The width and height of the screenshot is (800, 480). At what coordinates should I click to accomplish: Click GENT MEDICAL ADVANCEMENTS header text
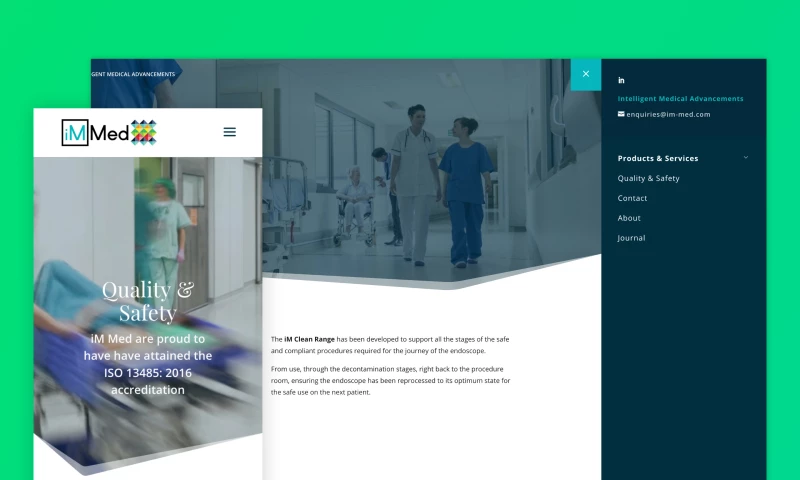(x=133, y=74)
